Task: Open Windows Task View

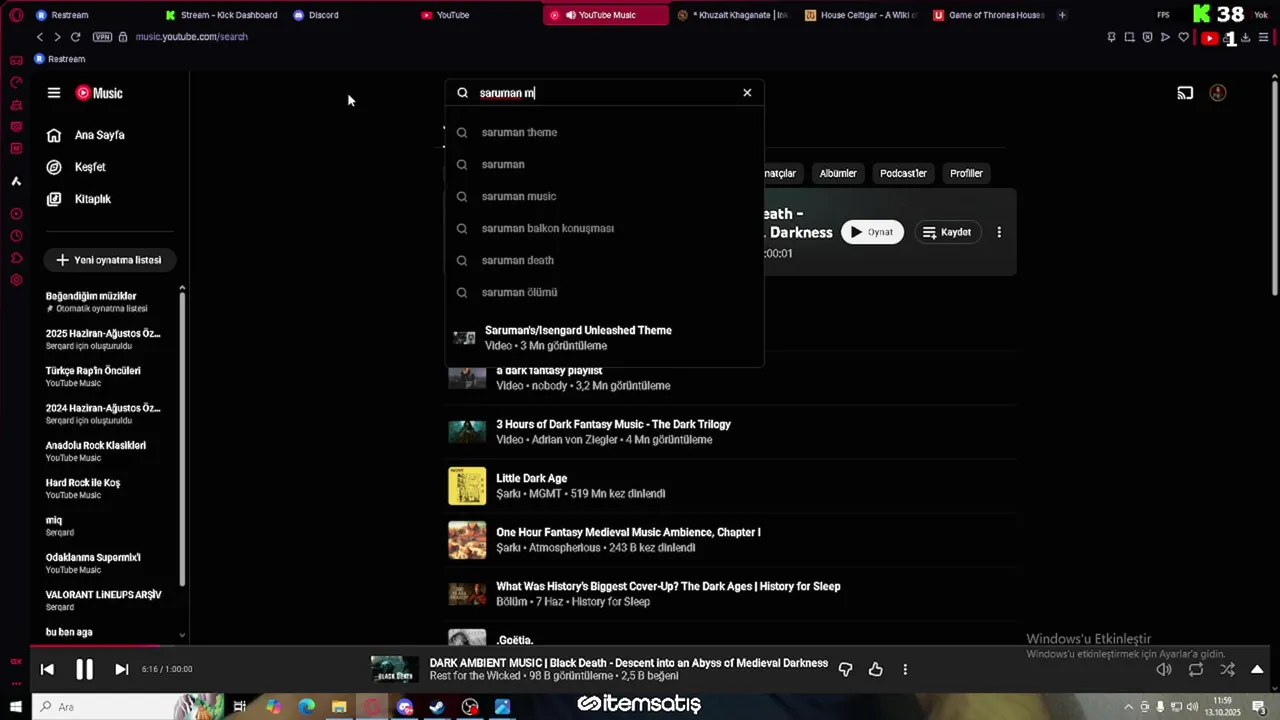Action: click(x=240, y=707)
